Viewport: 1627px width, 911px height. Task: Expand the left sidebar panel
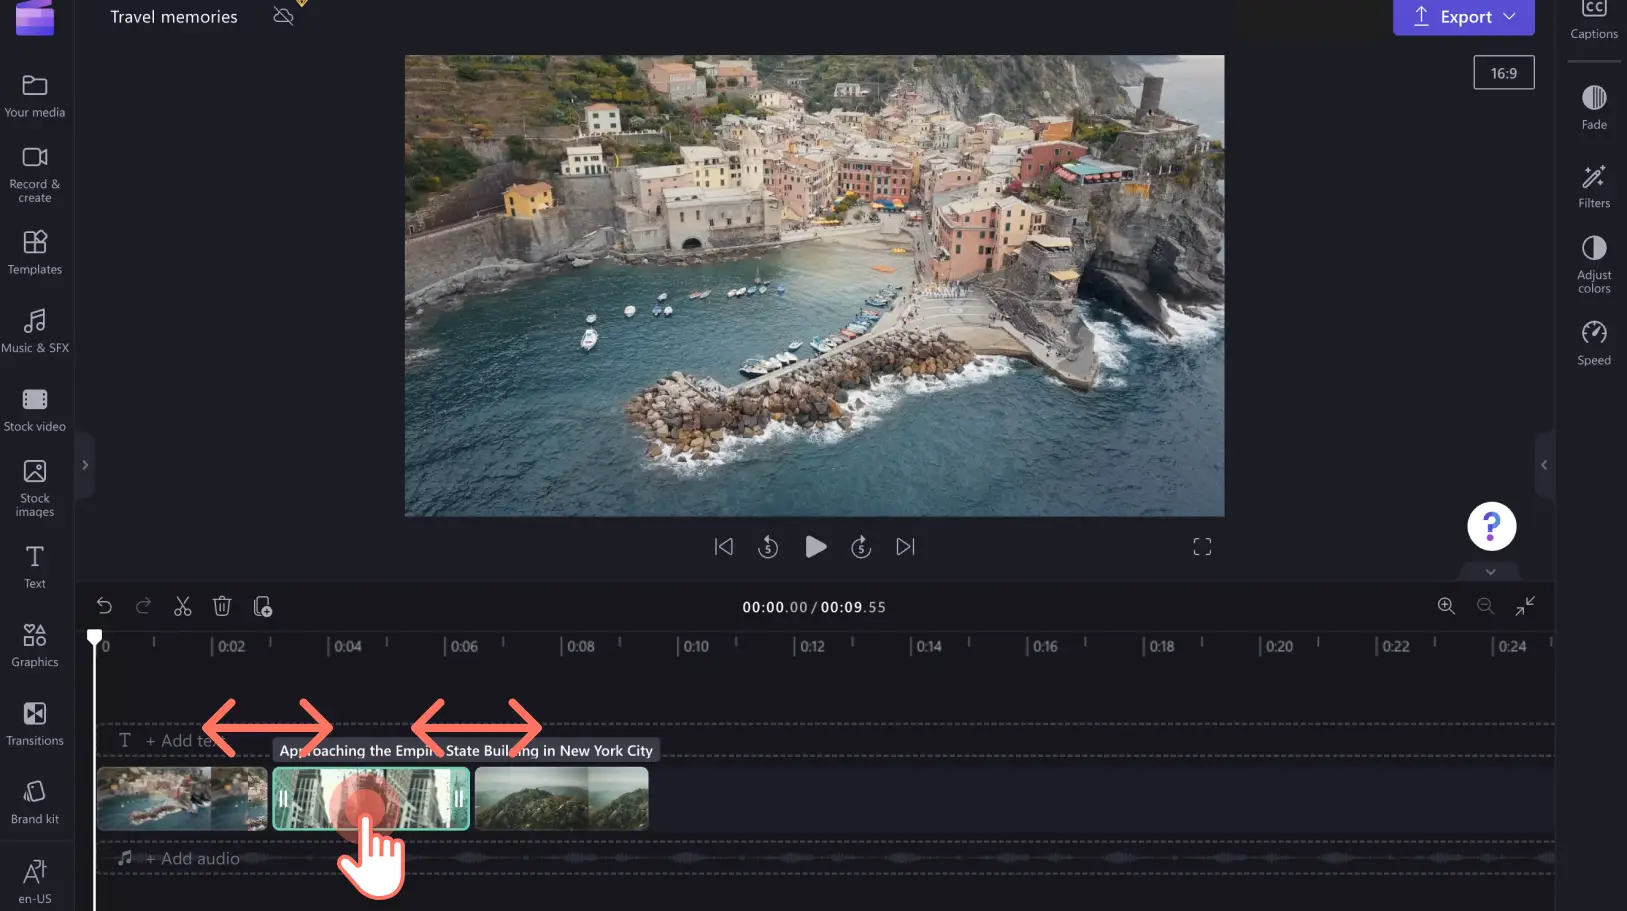[x=85, y=465]
